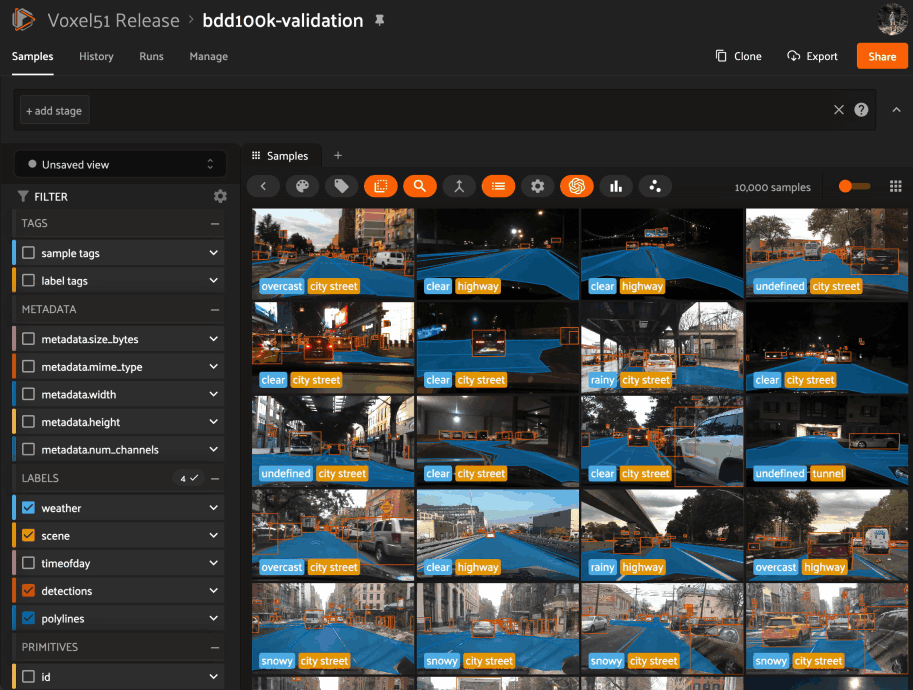The height and width of the screenshot is (690, 913).
Task: Check the metadata.mime_type checkbox
Action: (x=29, y=366)
